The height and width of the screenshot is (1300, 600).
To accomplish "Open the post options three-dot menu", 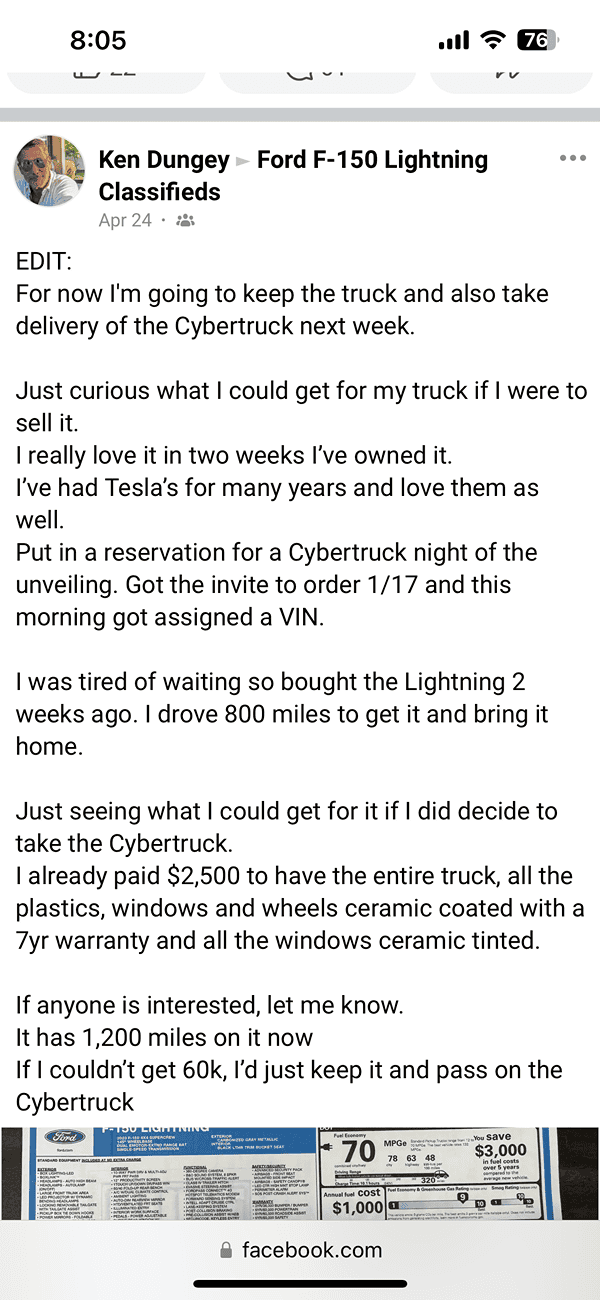I will click(x=573, y=159).
